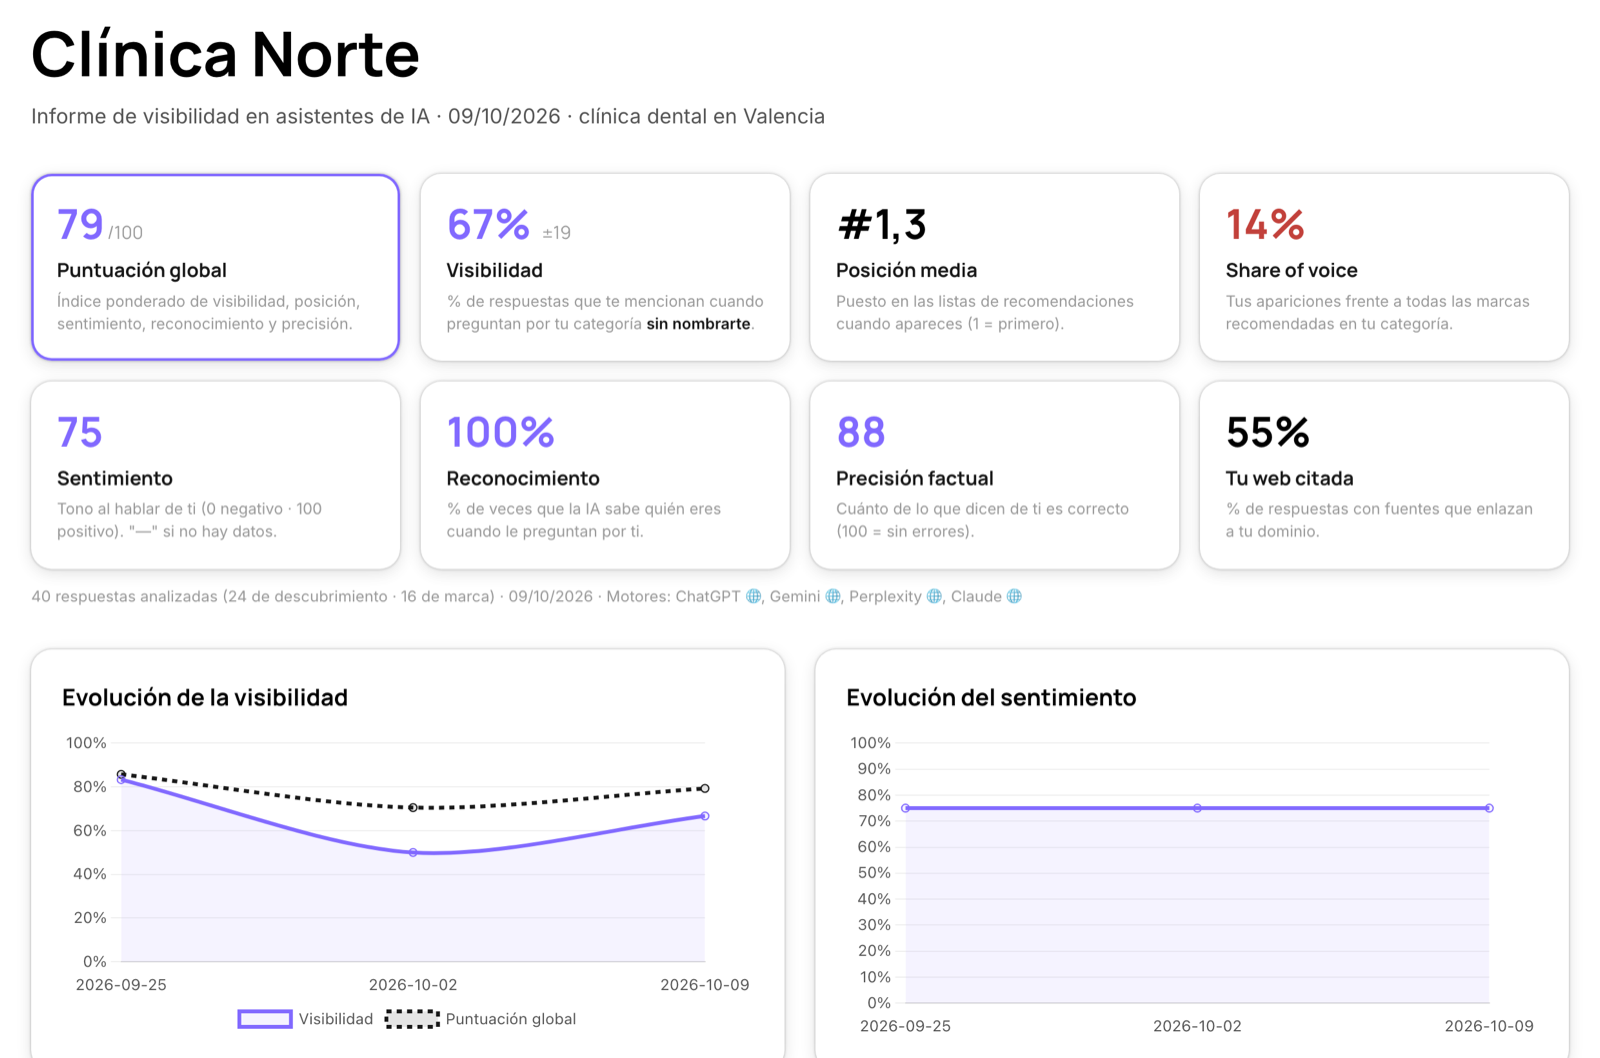Image resolution: width=1600 pixels, height=1058 pixels.
Task: Click the 'Evolución de la visibilidad' chart title
Action: (x=205, y=697)
